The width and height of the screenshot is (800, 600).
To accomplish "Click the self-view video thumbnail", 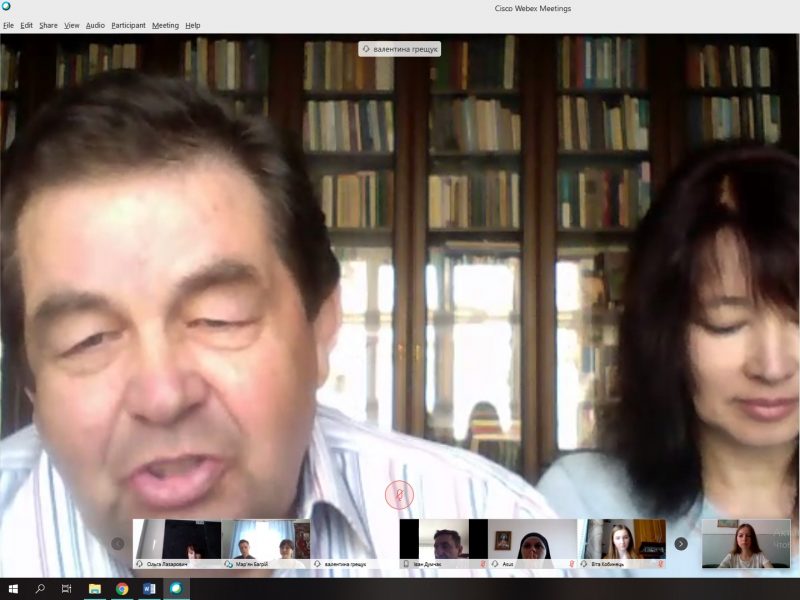I will pyautogui.click(x=745, y=543).
